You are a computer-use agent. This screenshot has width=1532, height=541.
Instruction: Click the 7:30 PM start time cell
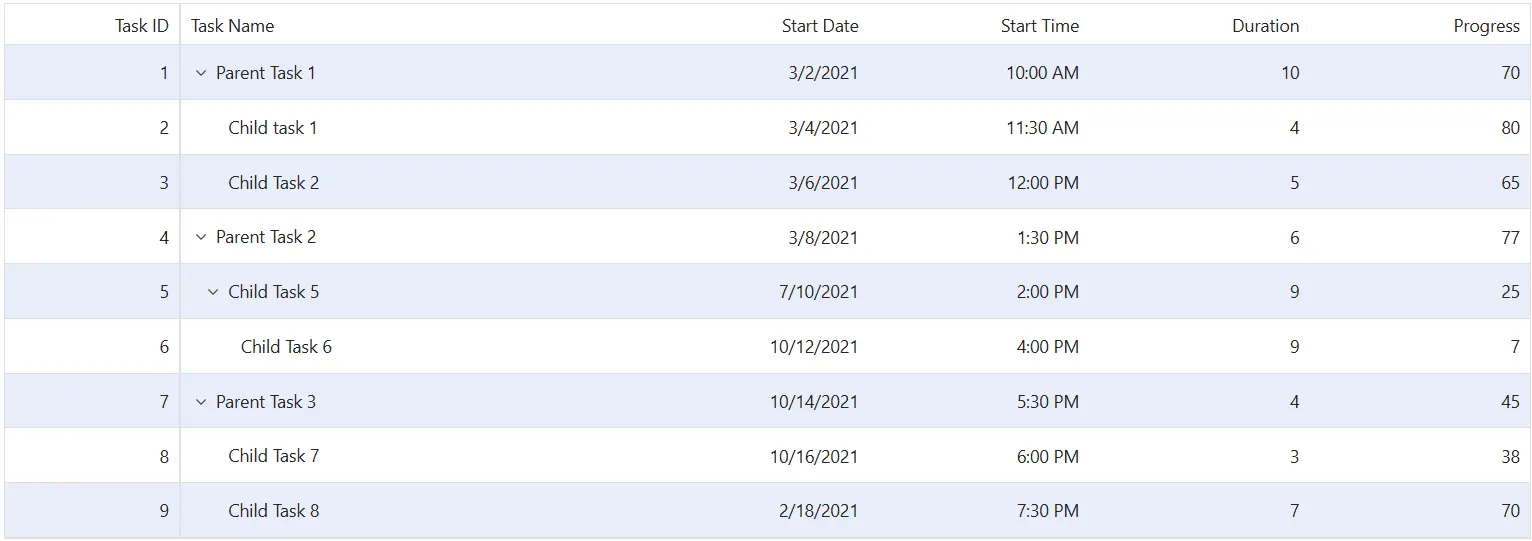(x=979, y=511)
